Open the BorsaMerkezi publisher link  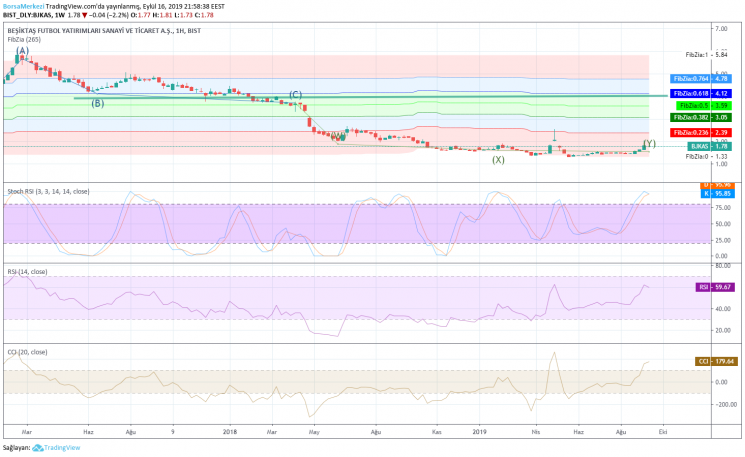(x=23, y=7)
